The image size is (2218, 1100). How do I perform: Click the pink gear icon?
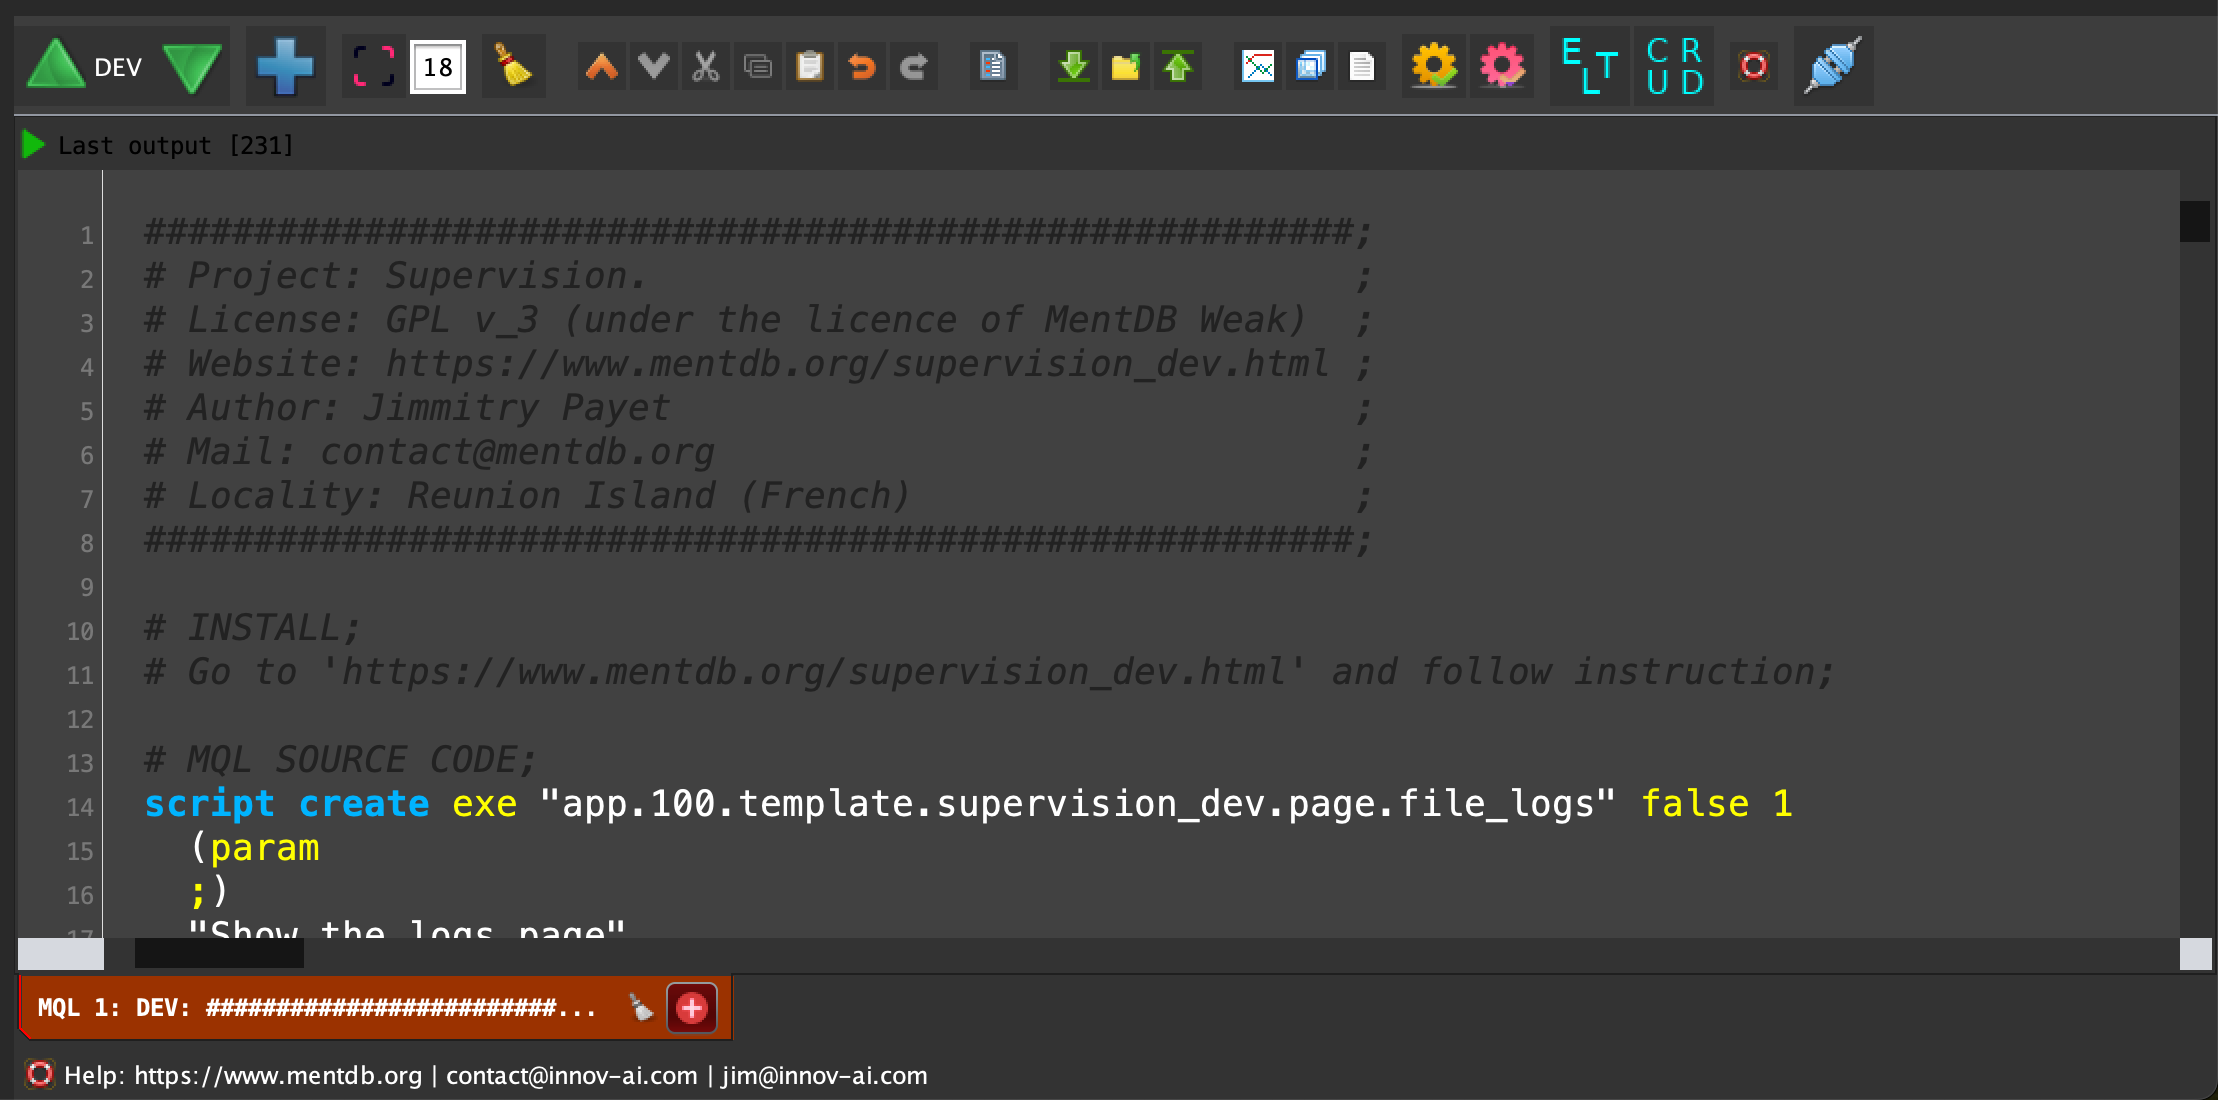tap(1501, 67)
